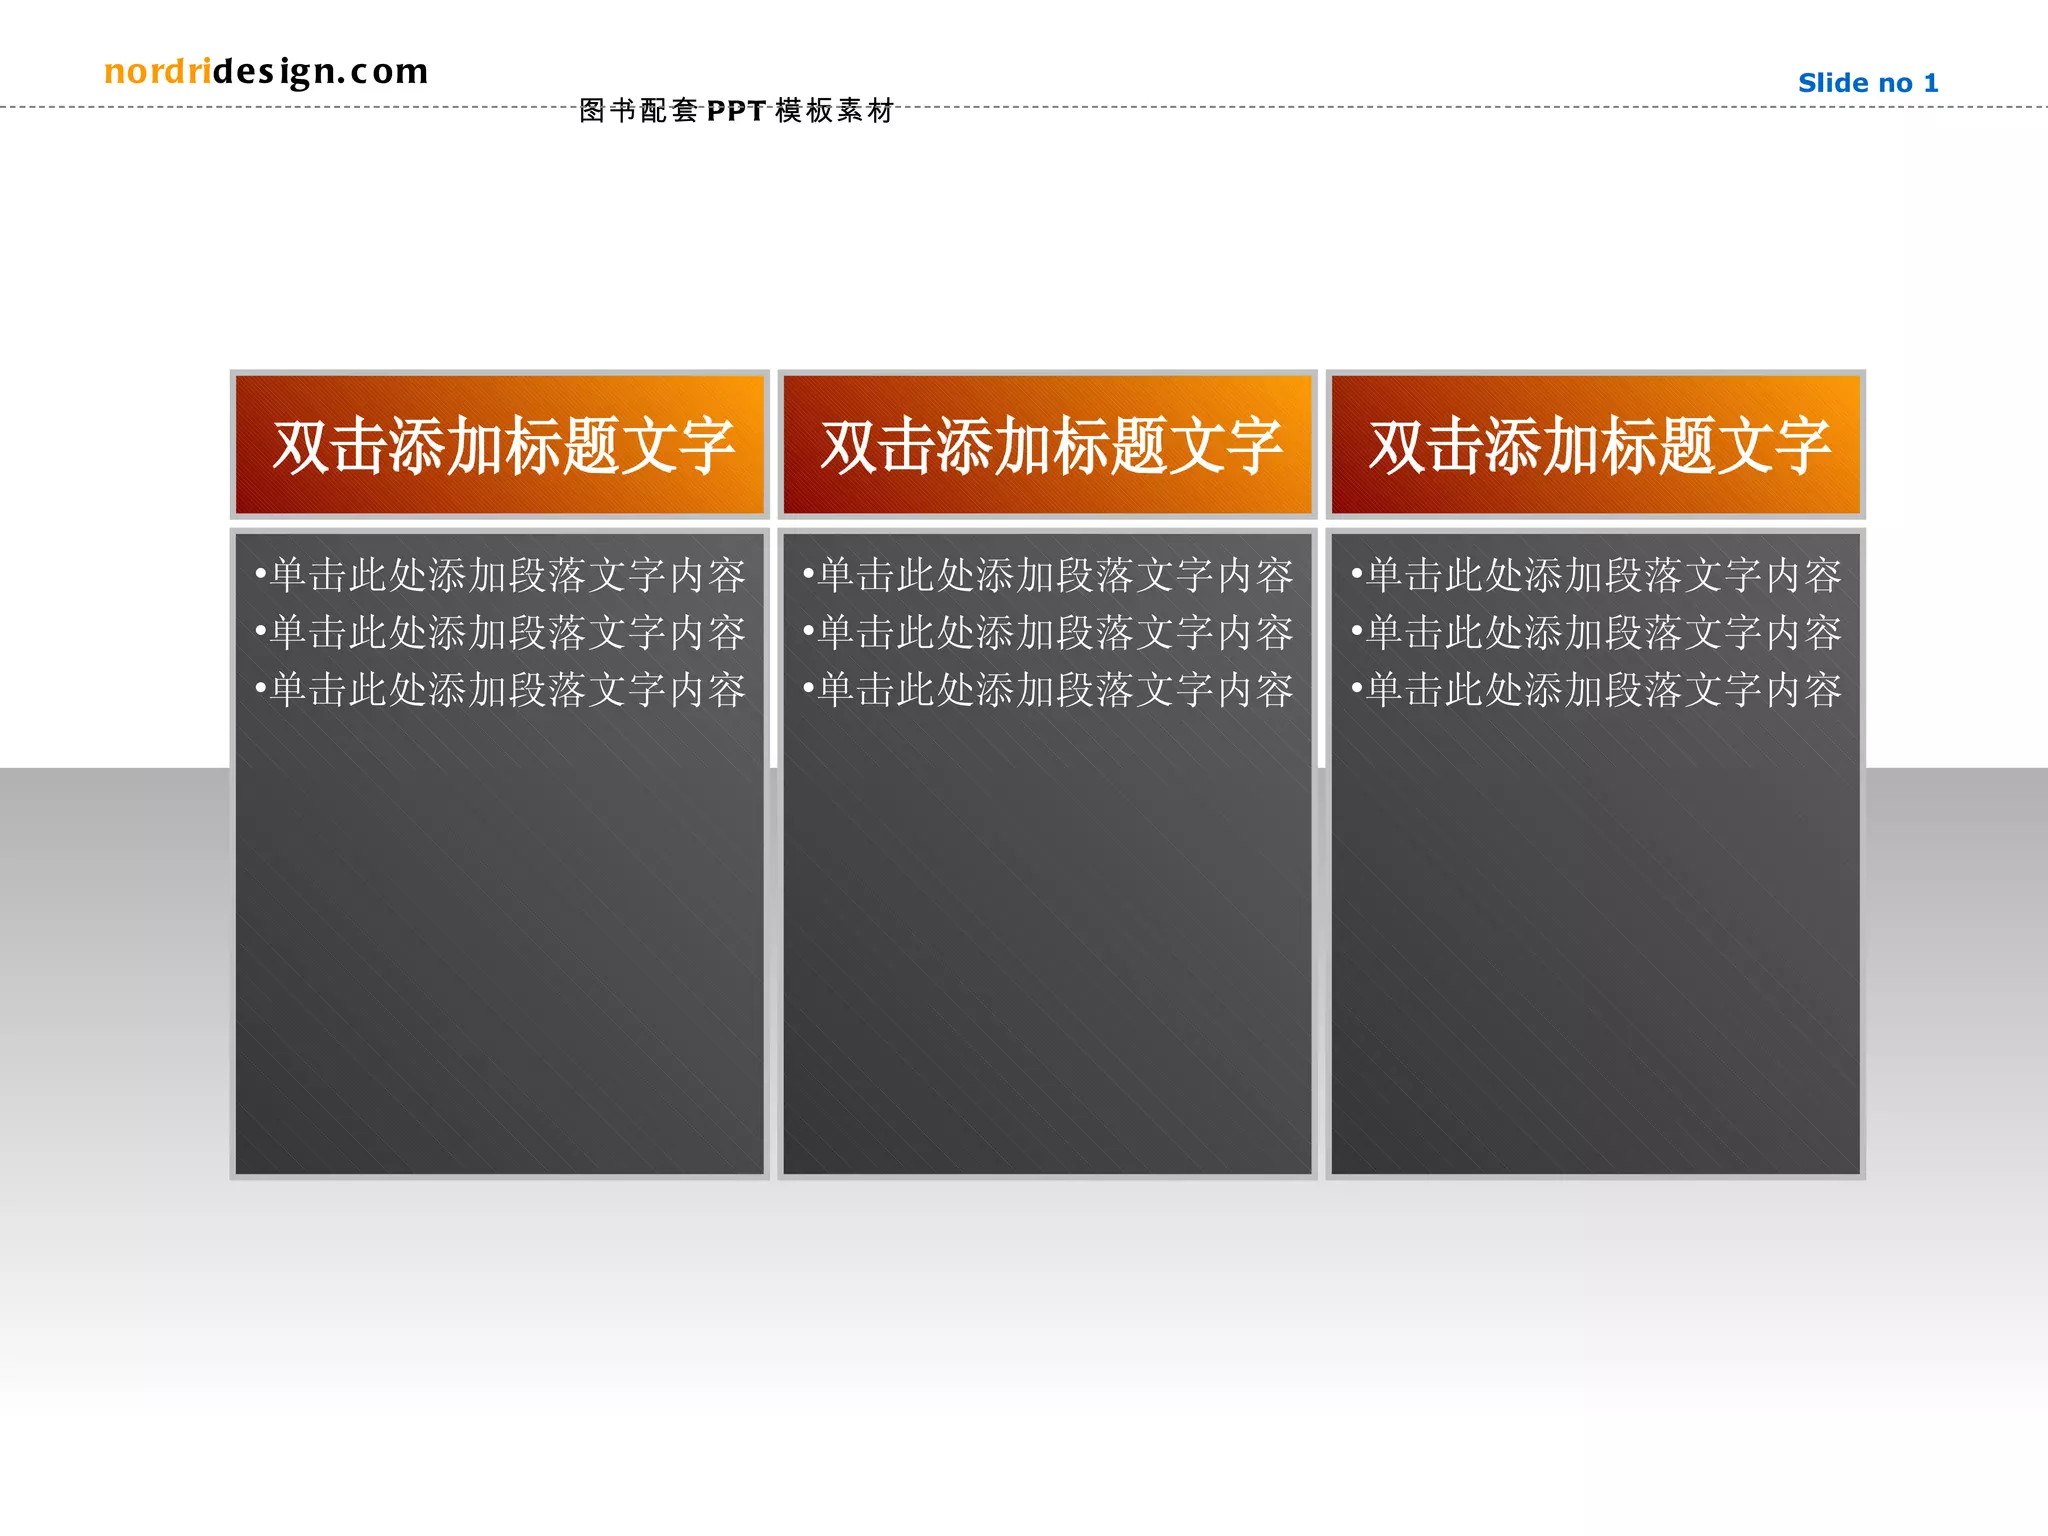Select first bullet line in right panel

(x=1595, y=576)
